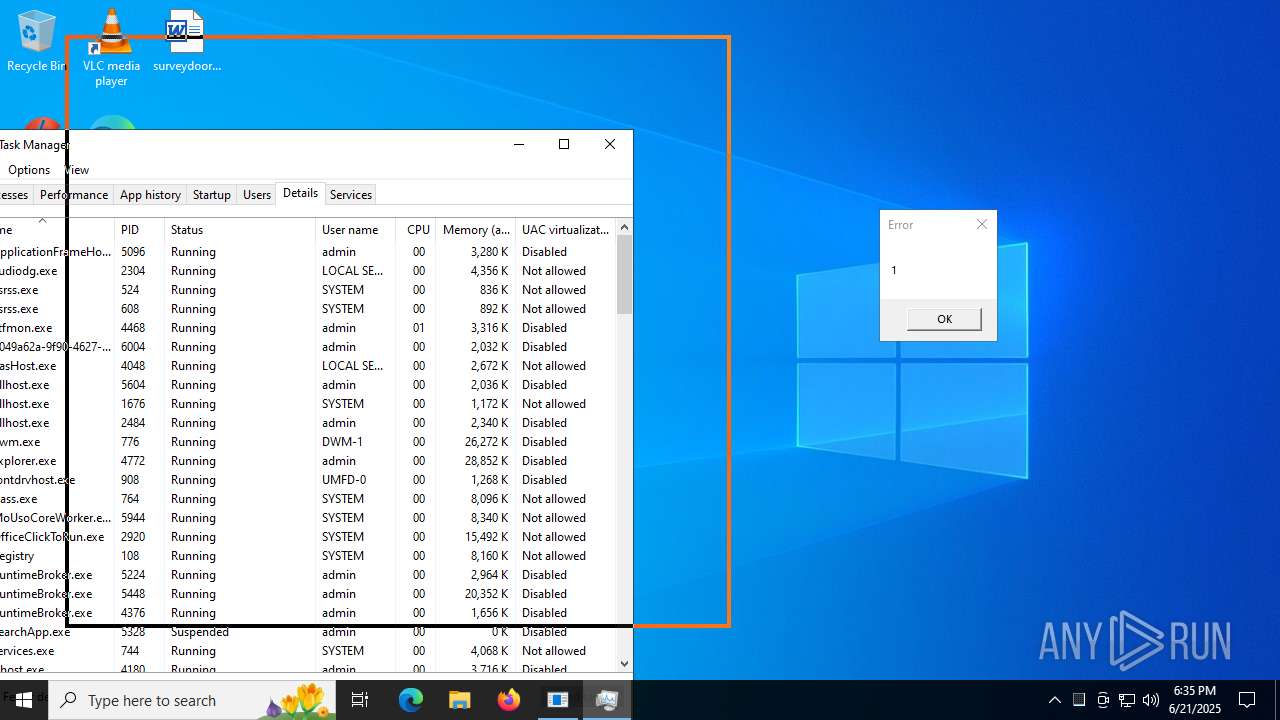Screen dimensions: 1280x720
Task: Switch to the blue window app on taskbar
Action: 558,700
